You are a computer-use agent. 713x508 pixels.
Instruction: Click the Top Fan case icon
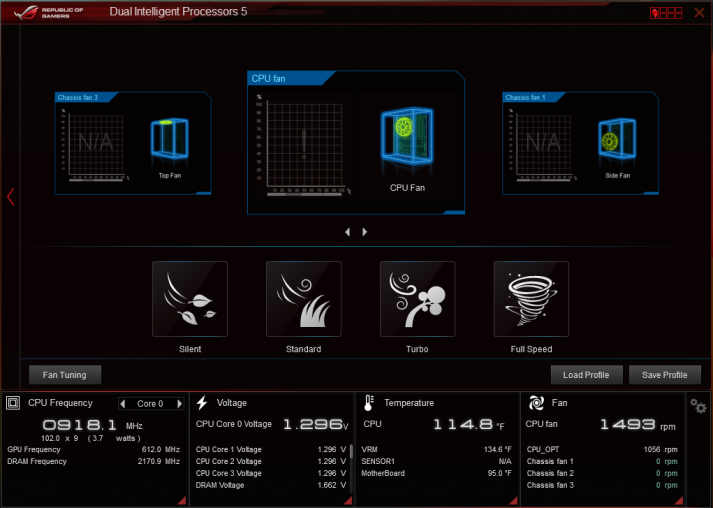(170, 139)
